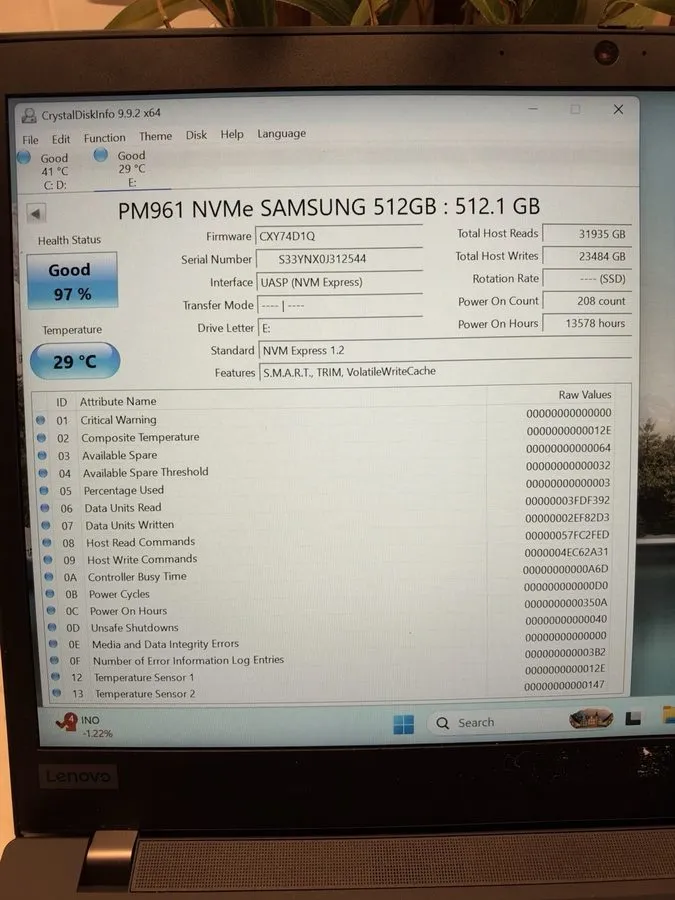Click the Transfer Mode field
This screenshot has height=900, width=675.
pos(341,305)
